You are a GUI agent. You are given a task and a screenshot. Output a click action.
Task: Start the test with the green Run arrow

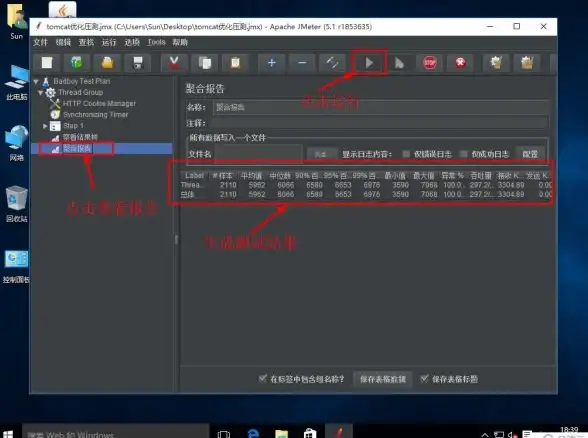pyautogui.click(x=369, y=63)
